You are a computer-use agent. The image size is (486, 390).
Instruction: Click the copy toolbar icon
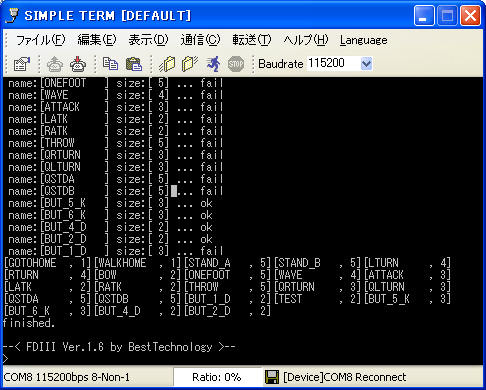pyautogui.click(x=110, y=63)
